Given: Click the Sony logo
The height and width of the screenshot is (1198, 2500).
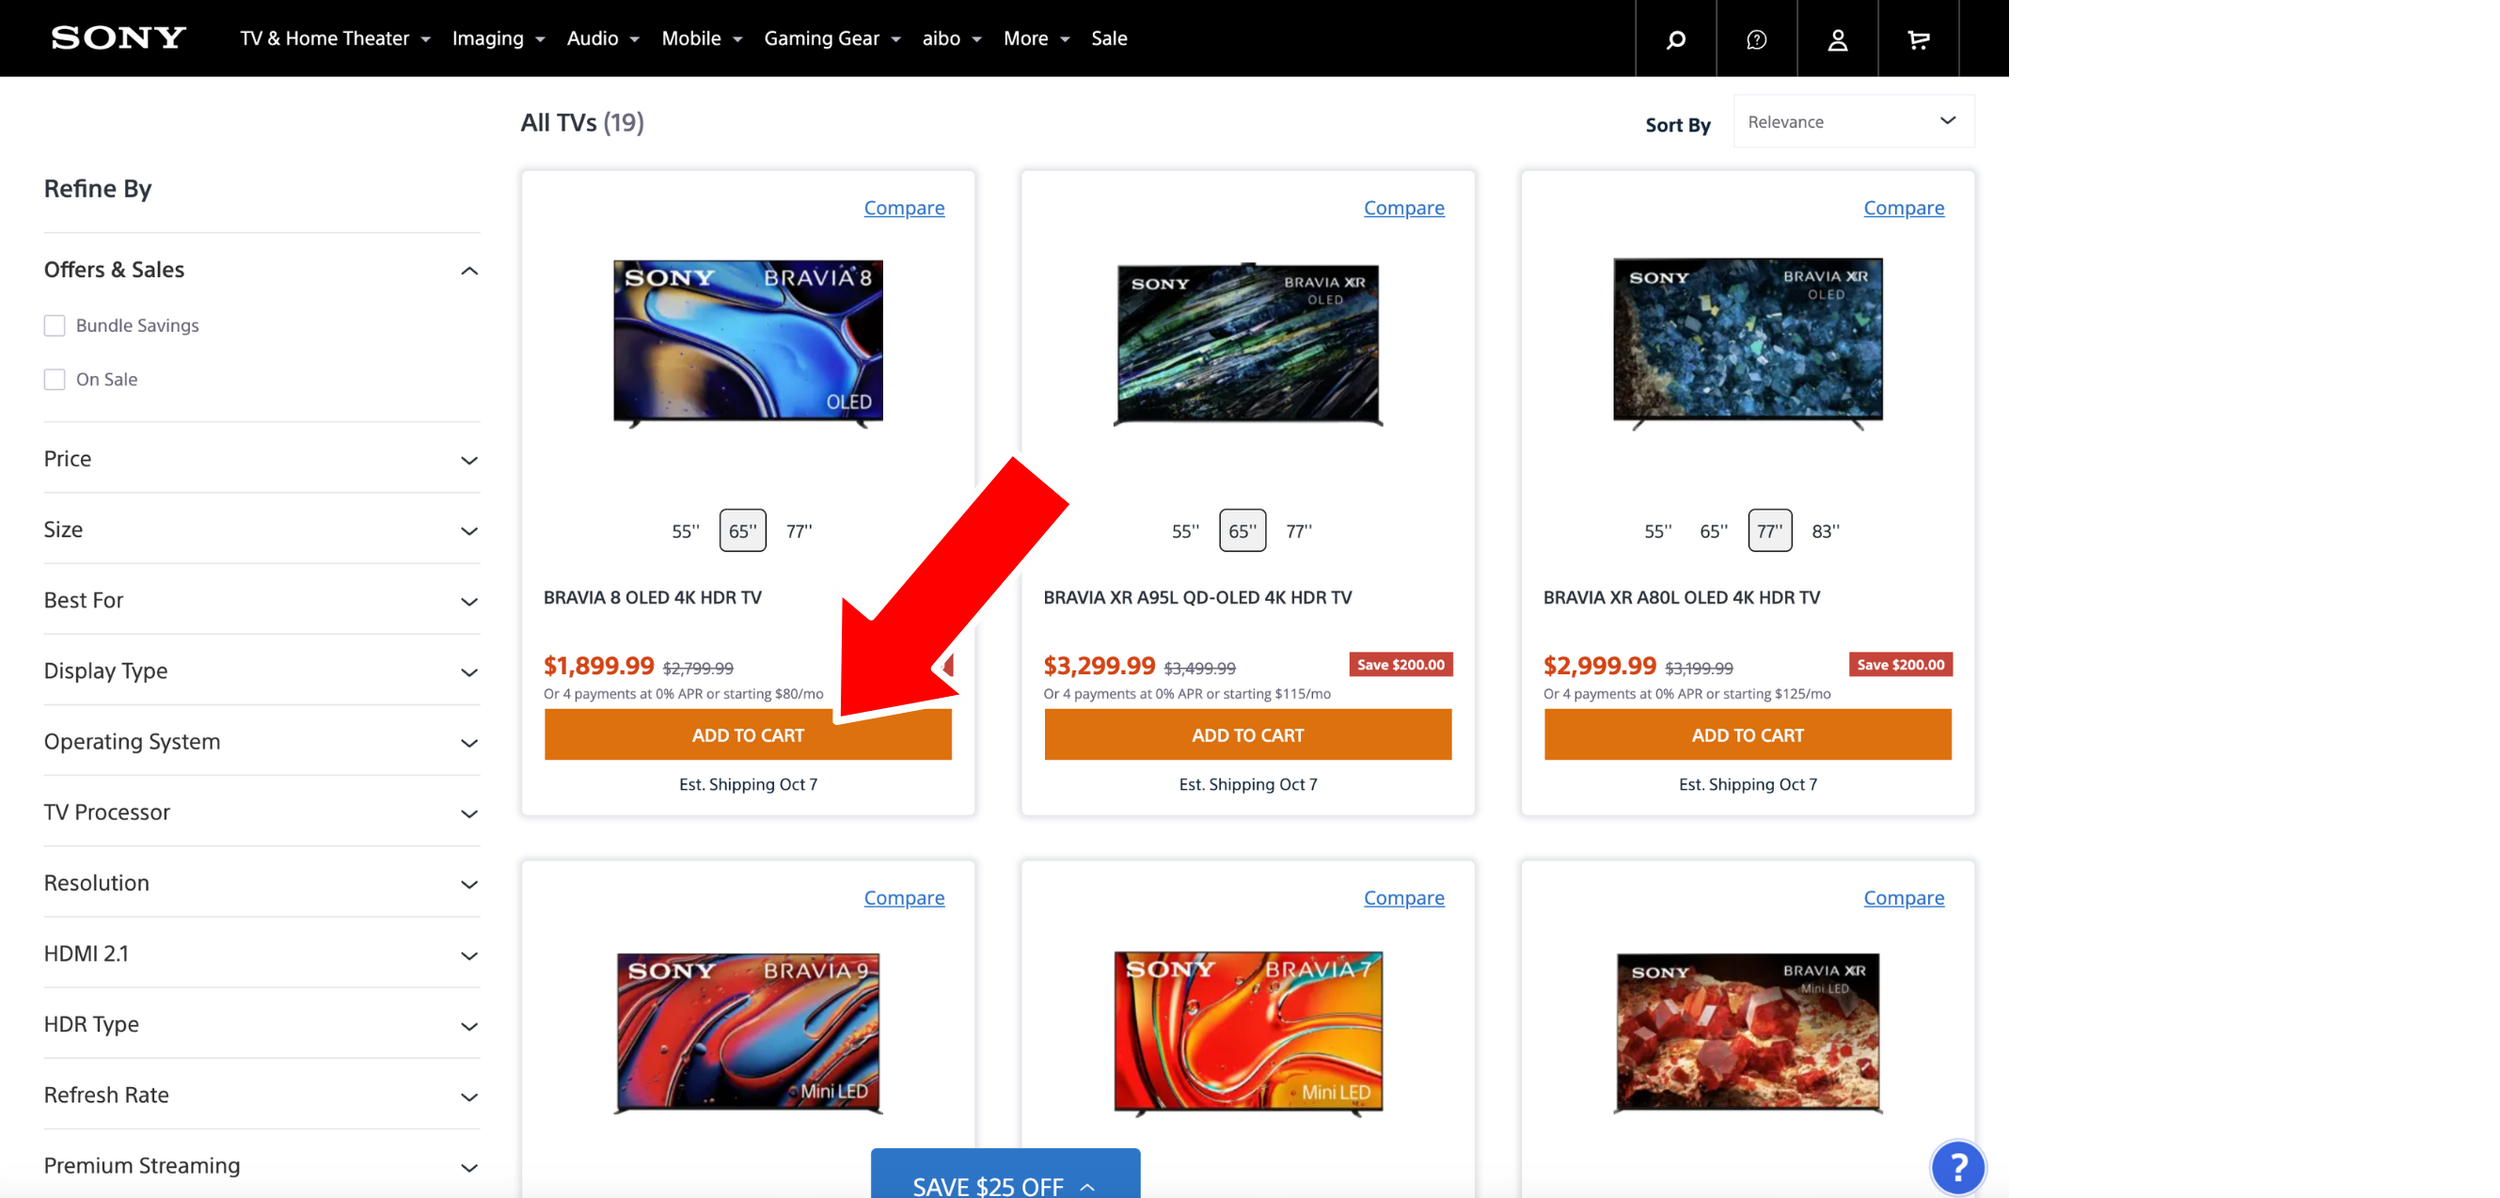Looking at the screenshot, I should point(118,38).
